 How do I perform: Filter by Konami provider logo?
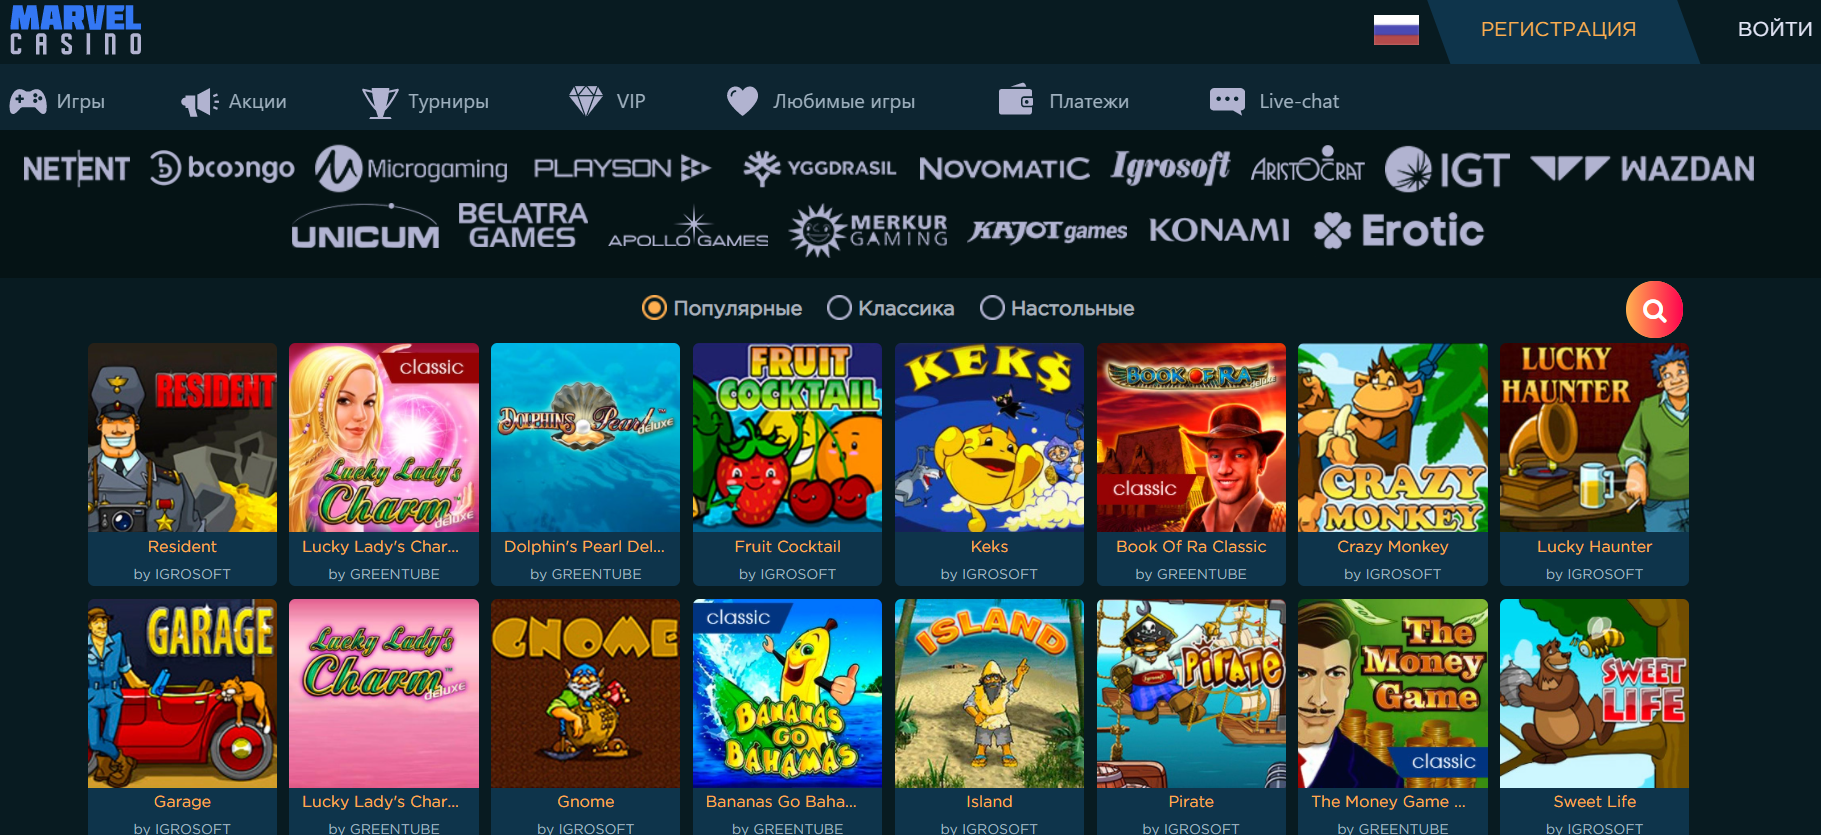(1219, 231)
